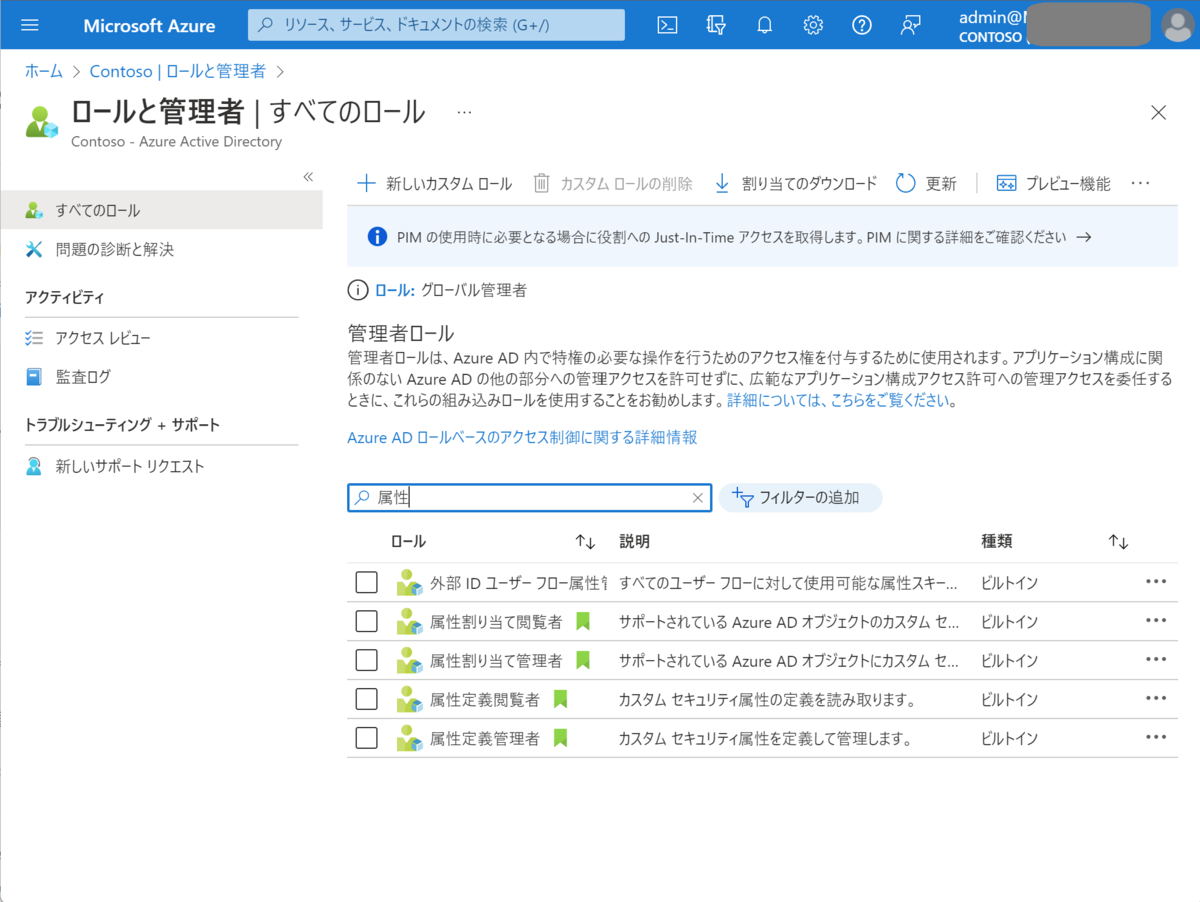Image resolution: width=1200 pixels, height=902 pixels.
Task: Click the ロールと管理者 page header icon
Action: pyautogui.click(x=42, y=121)
